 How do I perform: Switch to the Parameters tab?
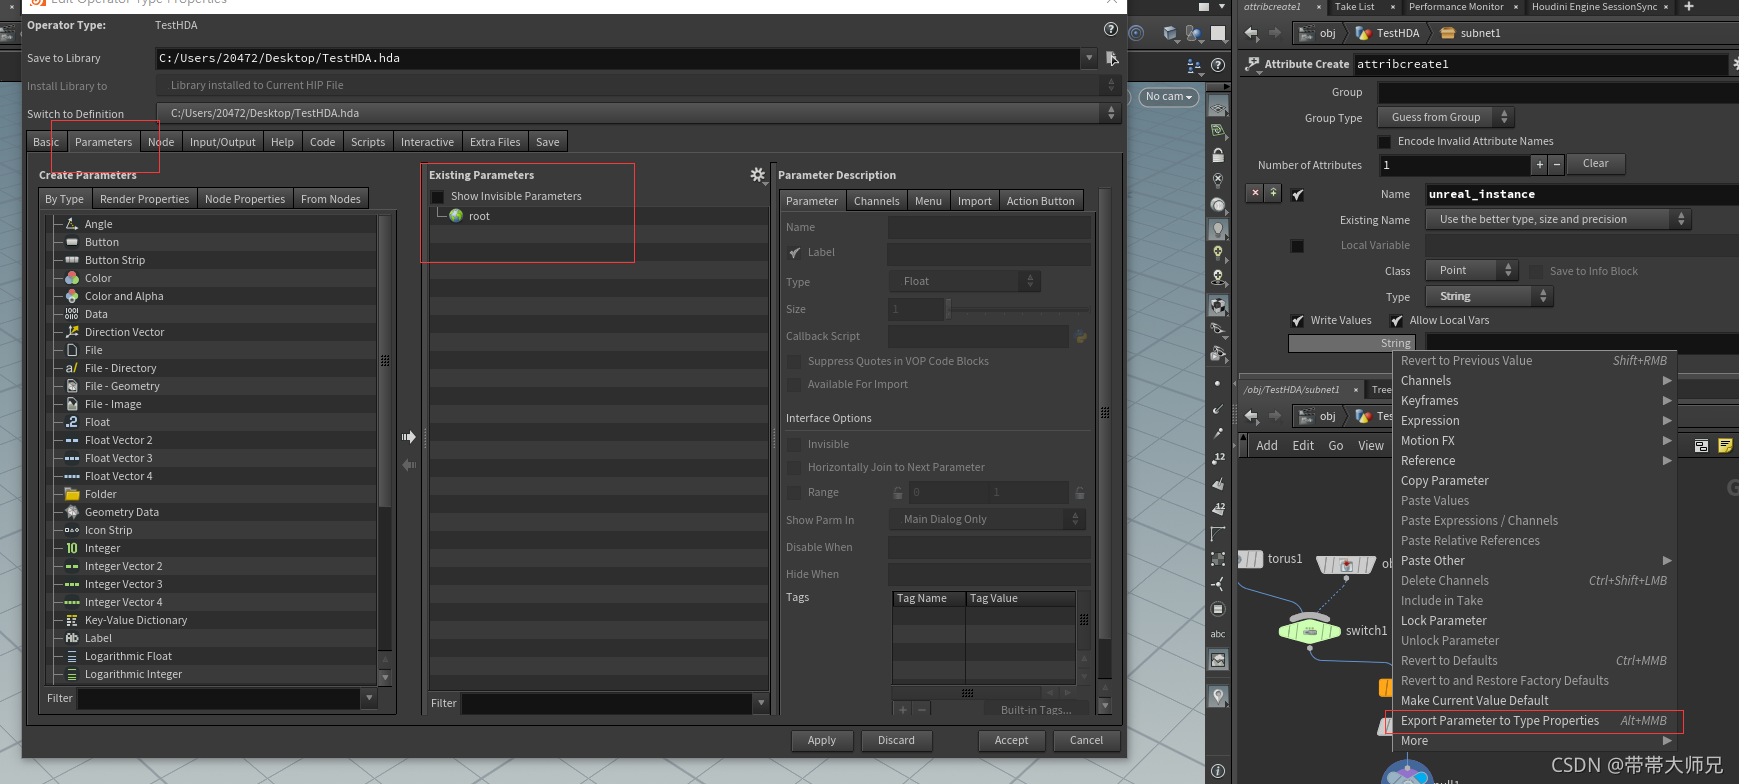pos(103,142)
